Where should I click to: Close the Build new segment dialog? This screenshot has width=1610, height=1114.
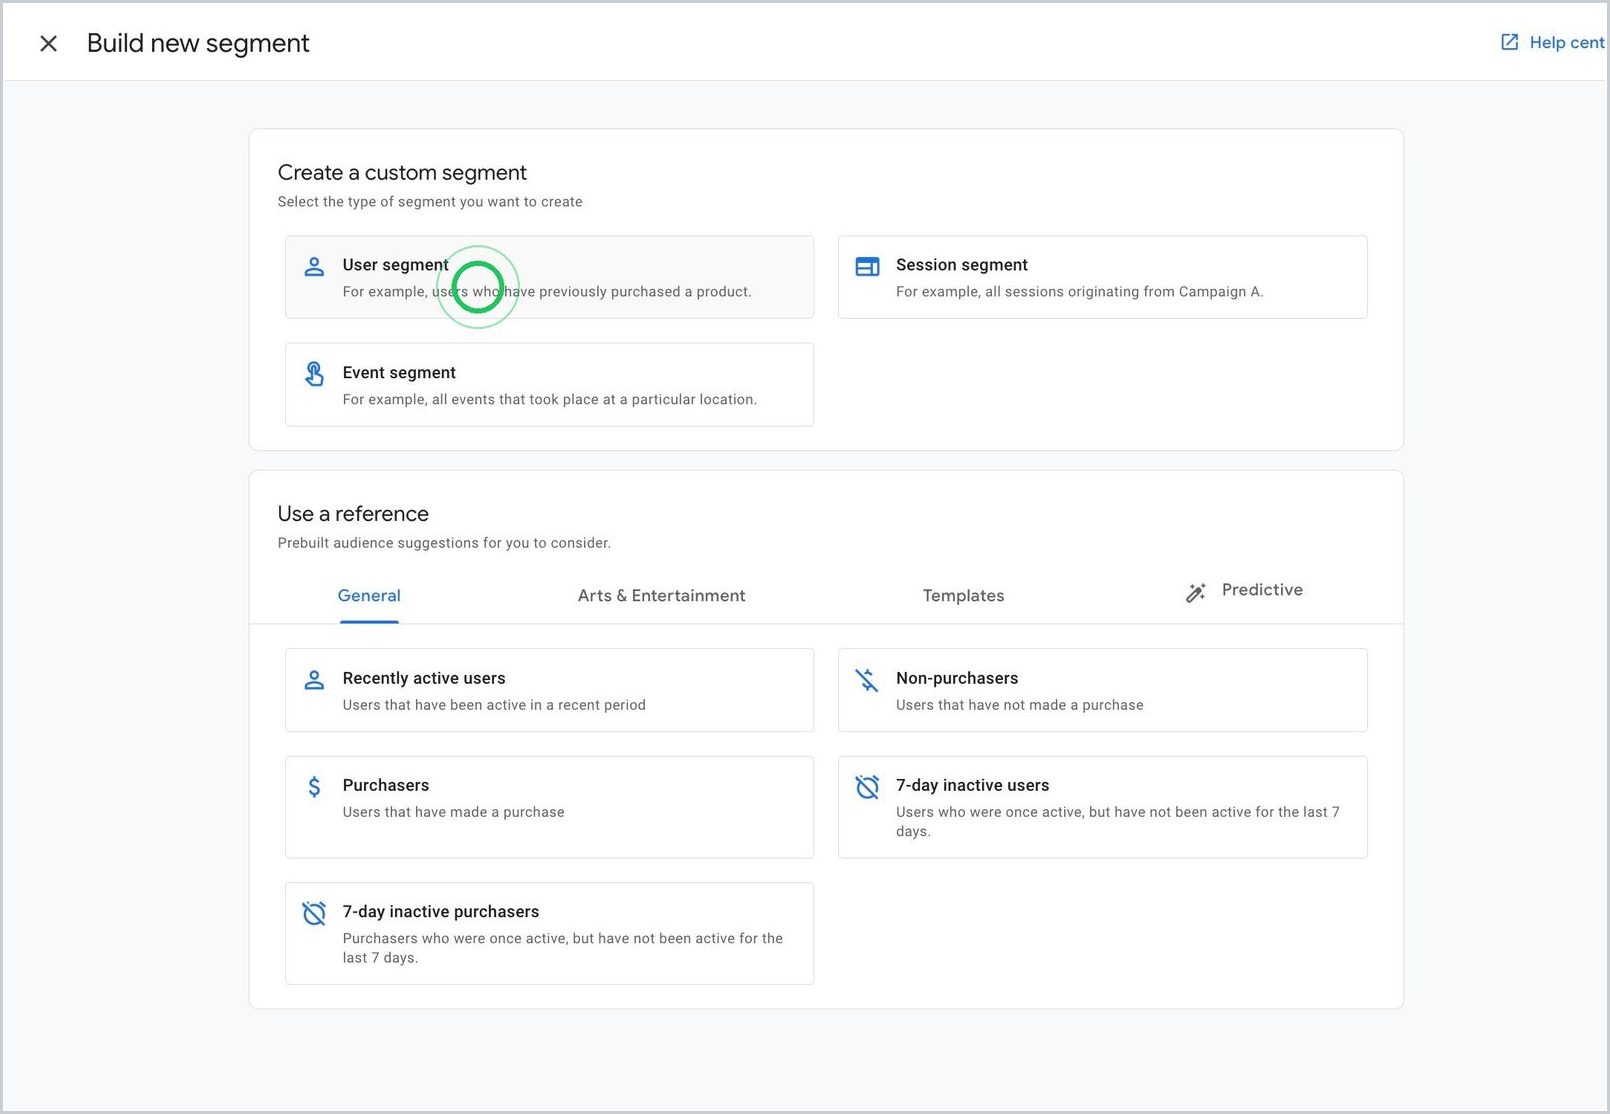click(48, 43)
